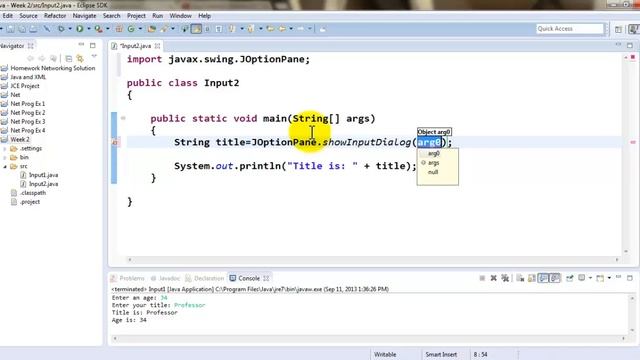Close the Input2.java editor tab

pyautogui.click(x=157, y=46)
